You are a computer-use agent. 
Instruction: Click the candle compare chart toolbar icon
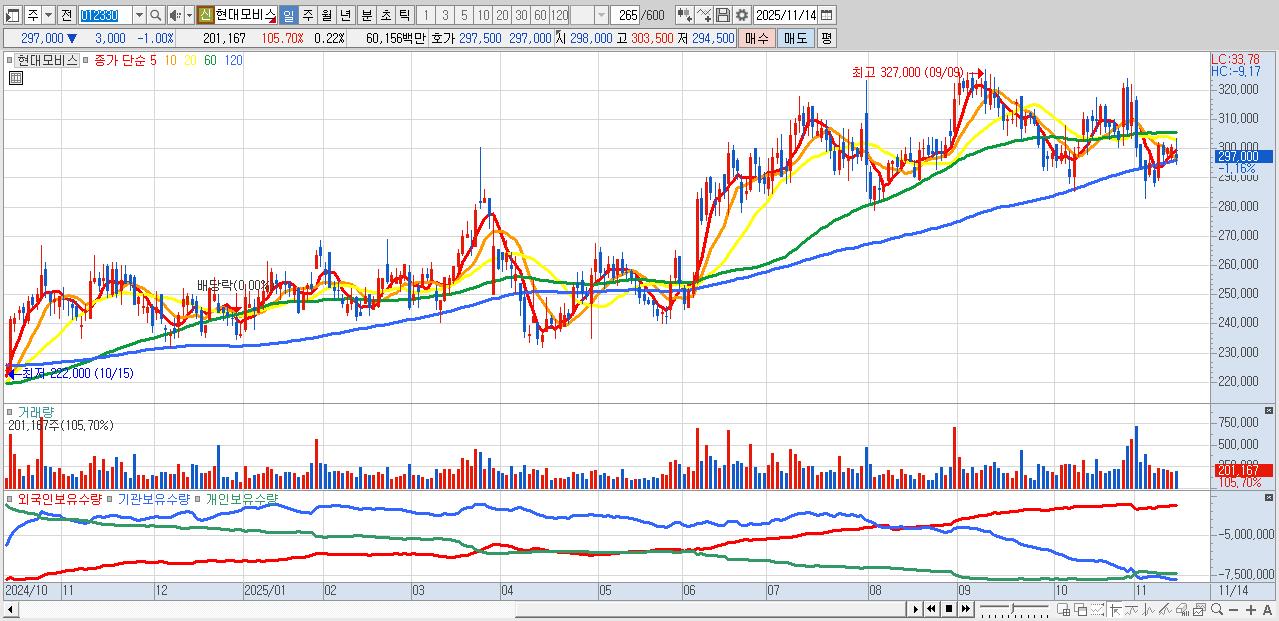pos(685,15)
